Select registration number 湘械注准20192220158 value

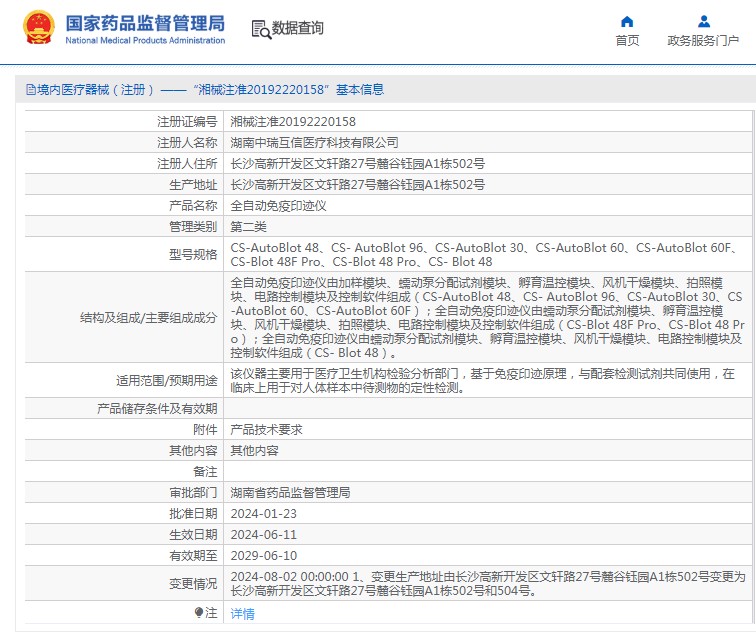coord(293,122)
